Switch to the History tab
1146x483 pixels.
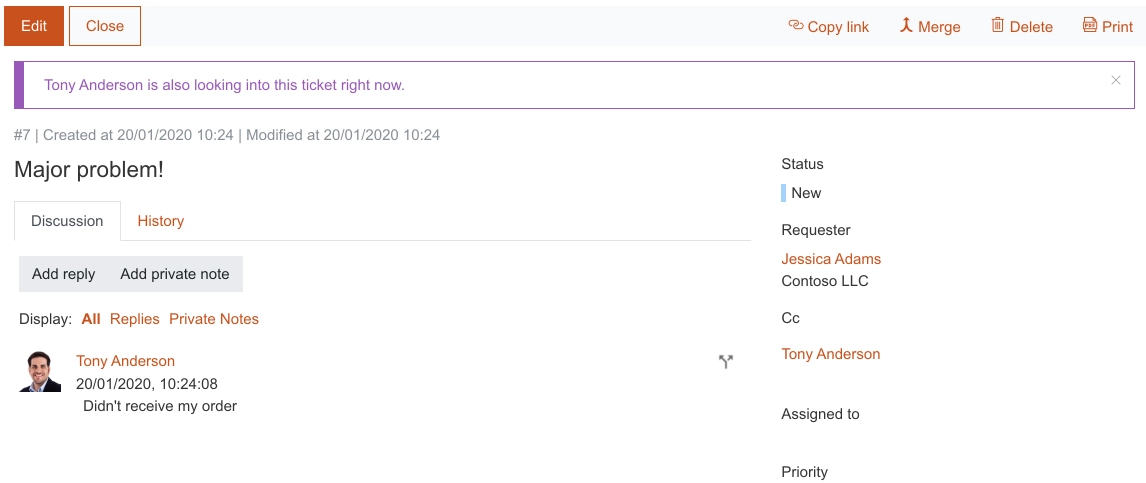(x=161, y=221)
